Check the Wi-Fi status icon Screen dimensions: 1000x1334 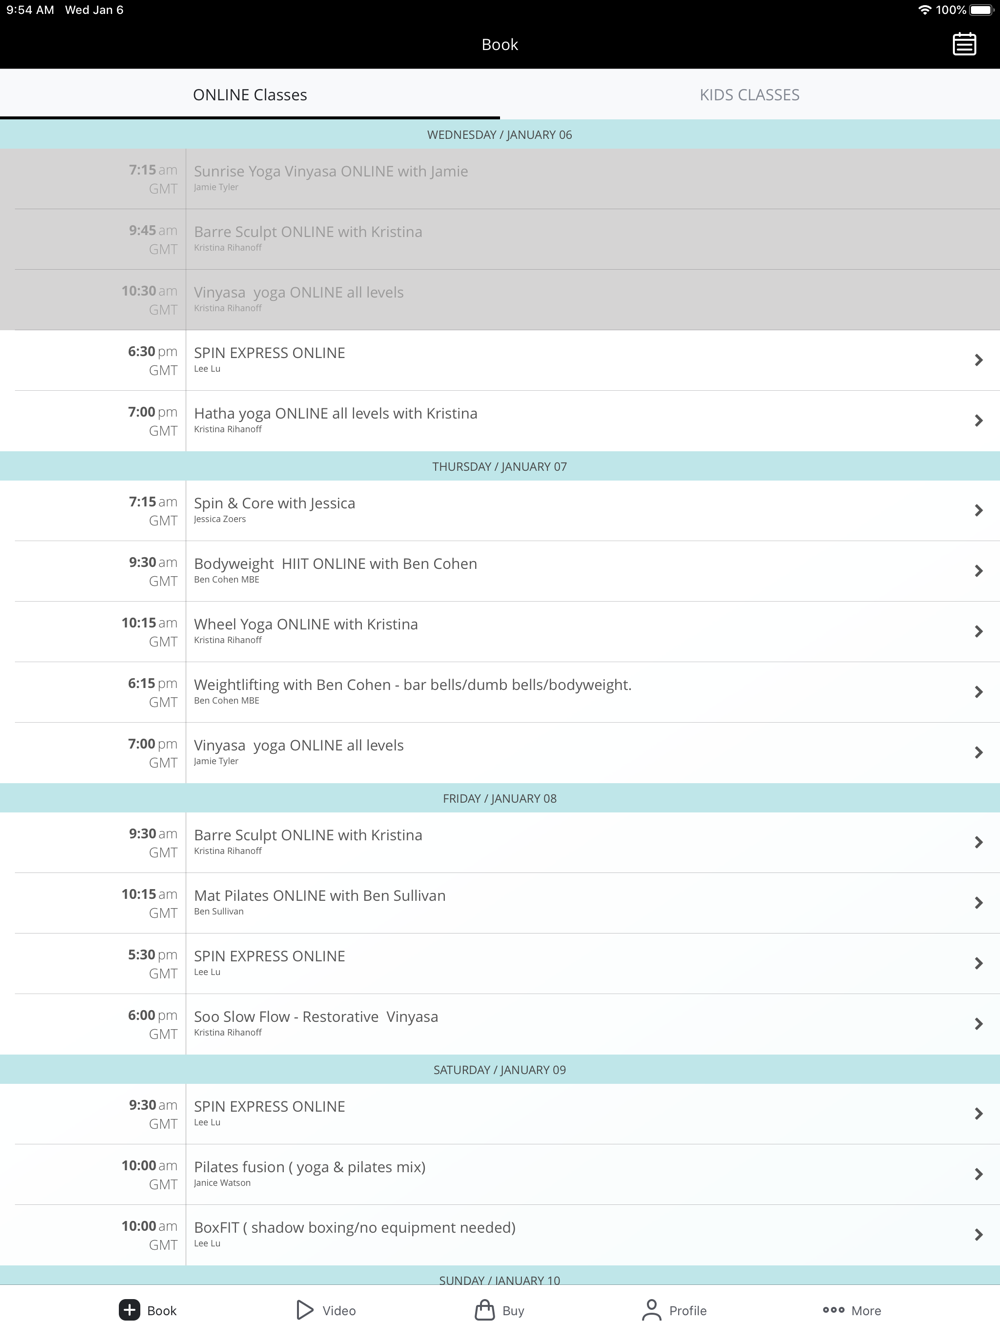pos(924,10)
